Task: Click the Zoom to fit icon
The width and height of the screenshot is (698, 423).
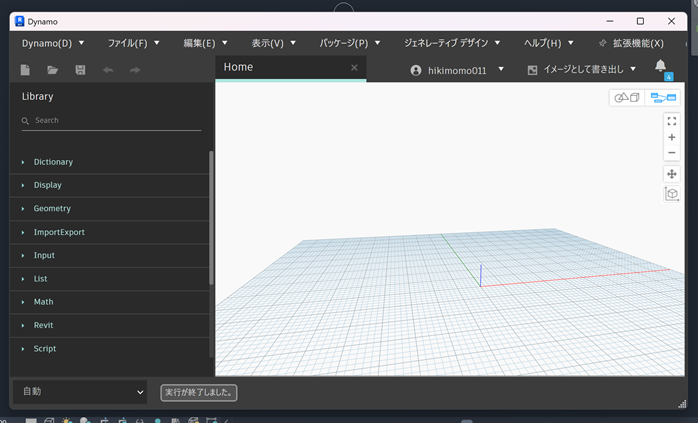Action: click(x=672, y=121)
